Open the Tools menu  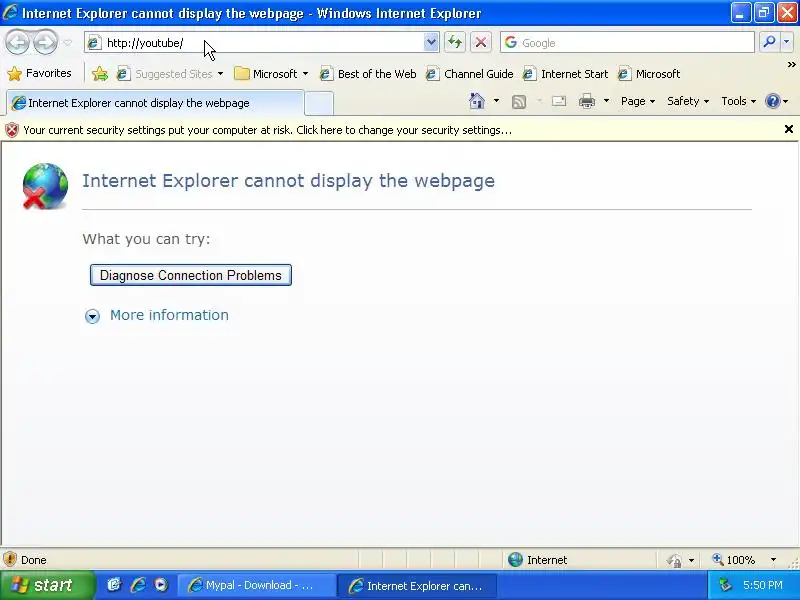tap(738, 101)
